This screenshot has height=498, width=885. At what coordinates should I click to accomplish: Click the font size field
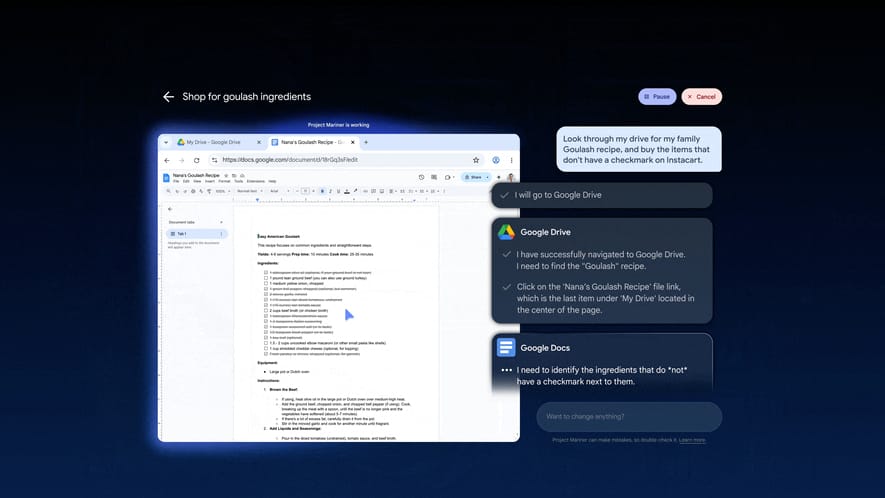[x=305, y=191]
